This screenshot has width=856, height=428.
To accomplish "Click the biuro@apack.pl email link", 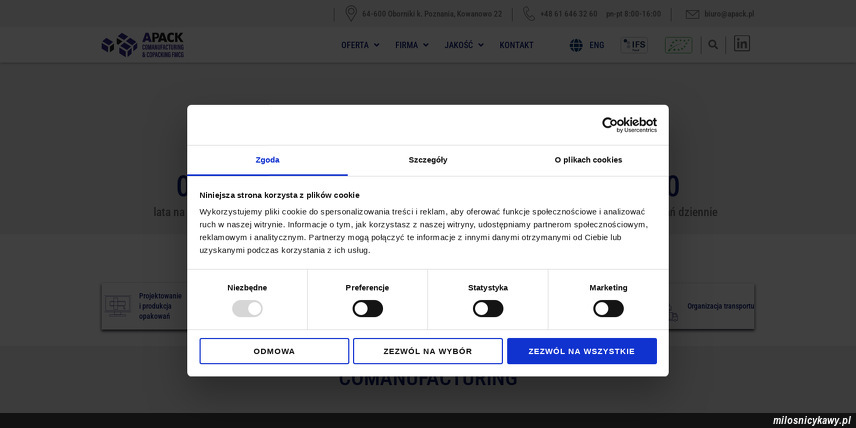I will [x=729, y=14].
